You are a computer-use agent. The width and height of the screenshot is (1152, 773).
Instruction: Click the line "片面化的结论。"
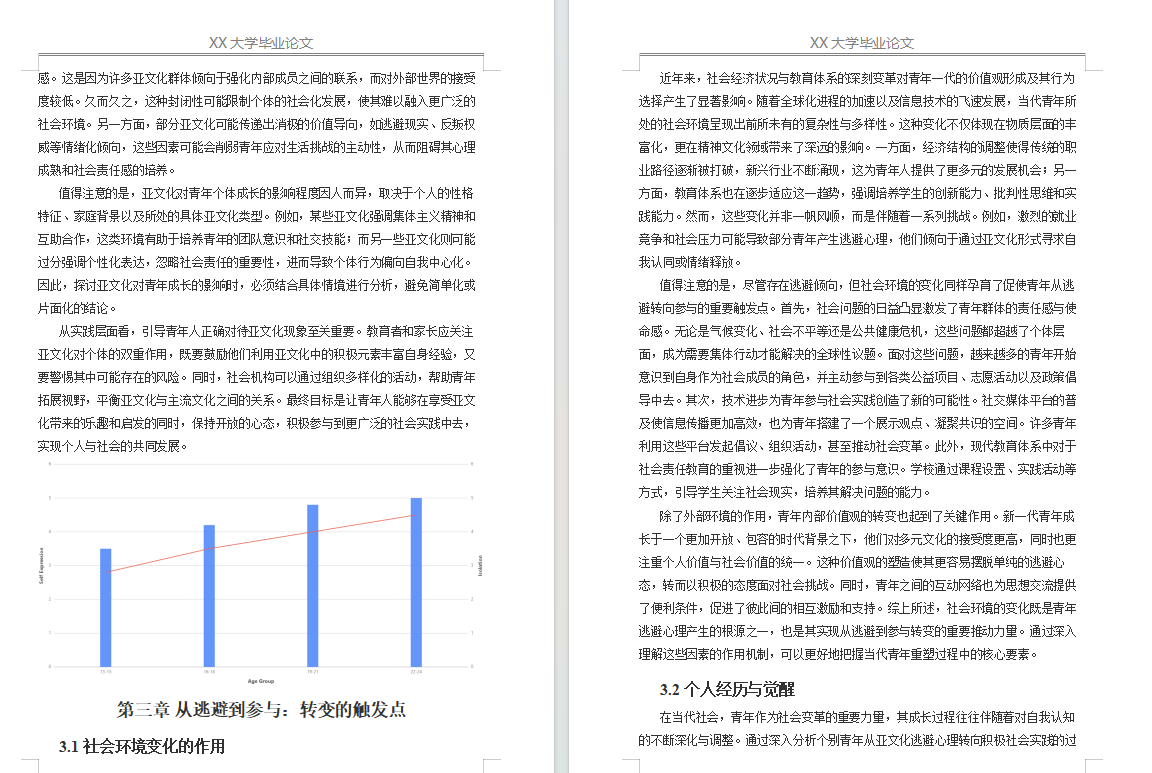tap(77, 308)
